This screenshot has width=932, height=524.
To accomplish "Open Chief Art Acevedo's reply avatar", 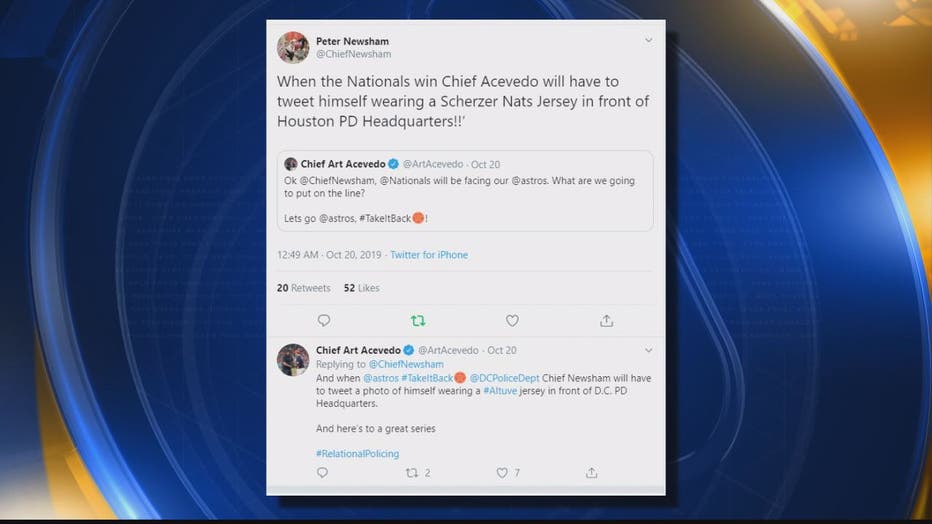I will 293,359.
